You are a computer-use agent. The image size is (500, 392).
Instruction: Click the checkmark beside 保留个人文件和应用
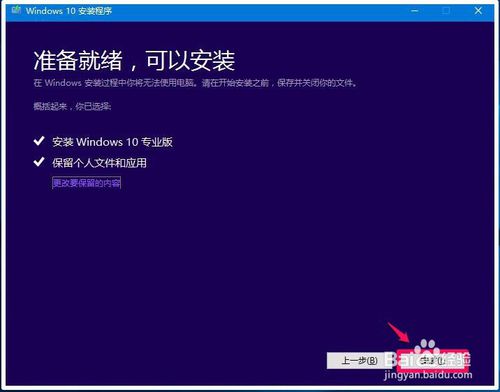39,162
